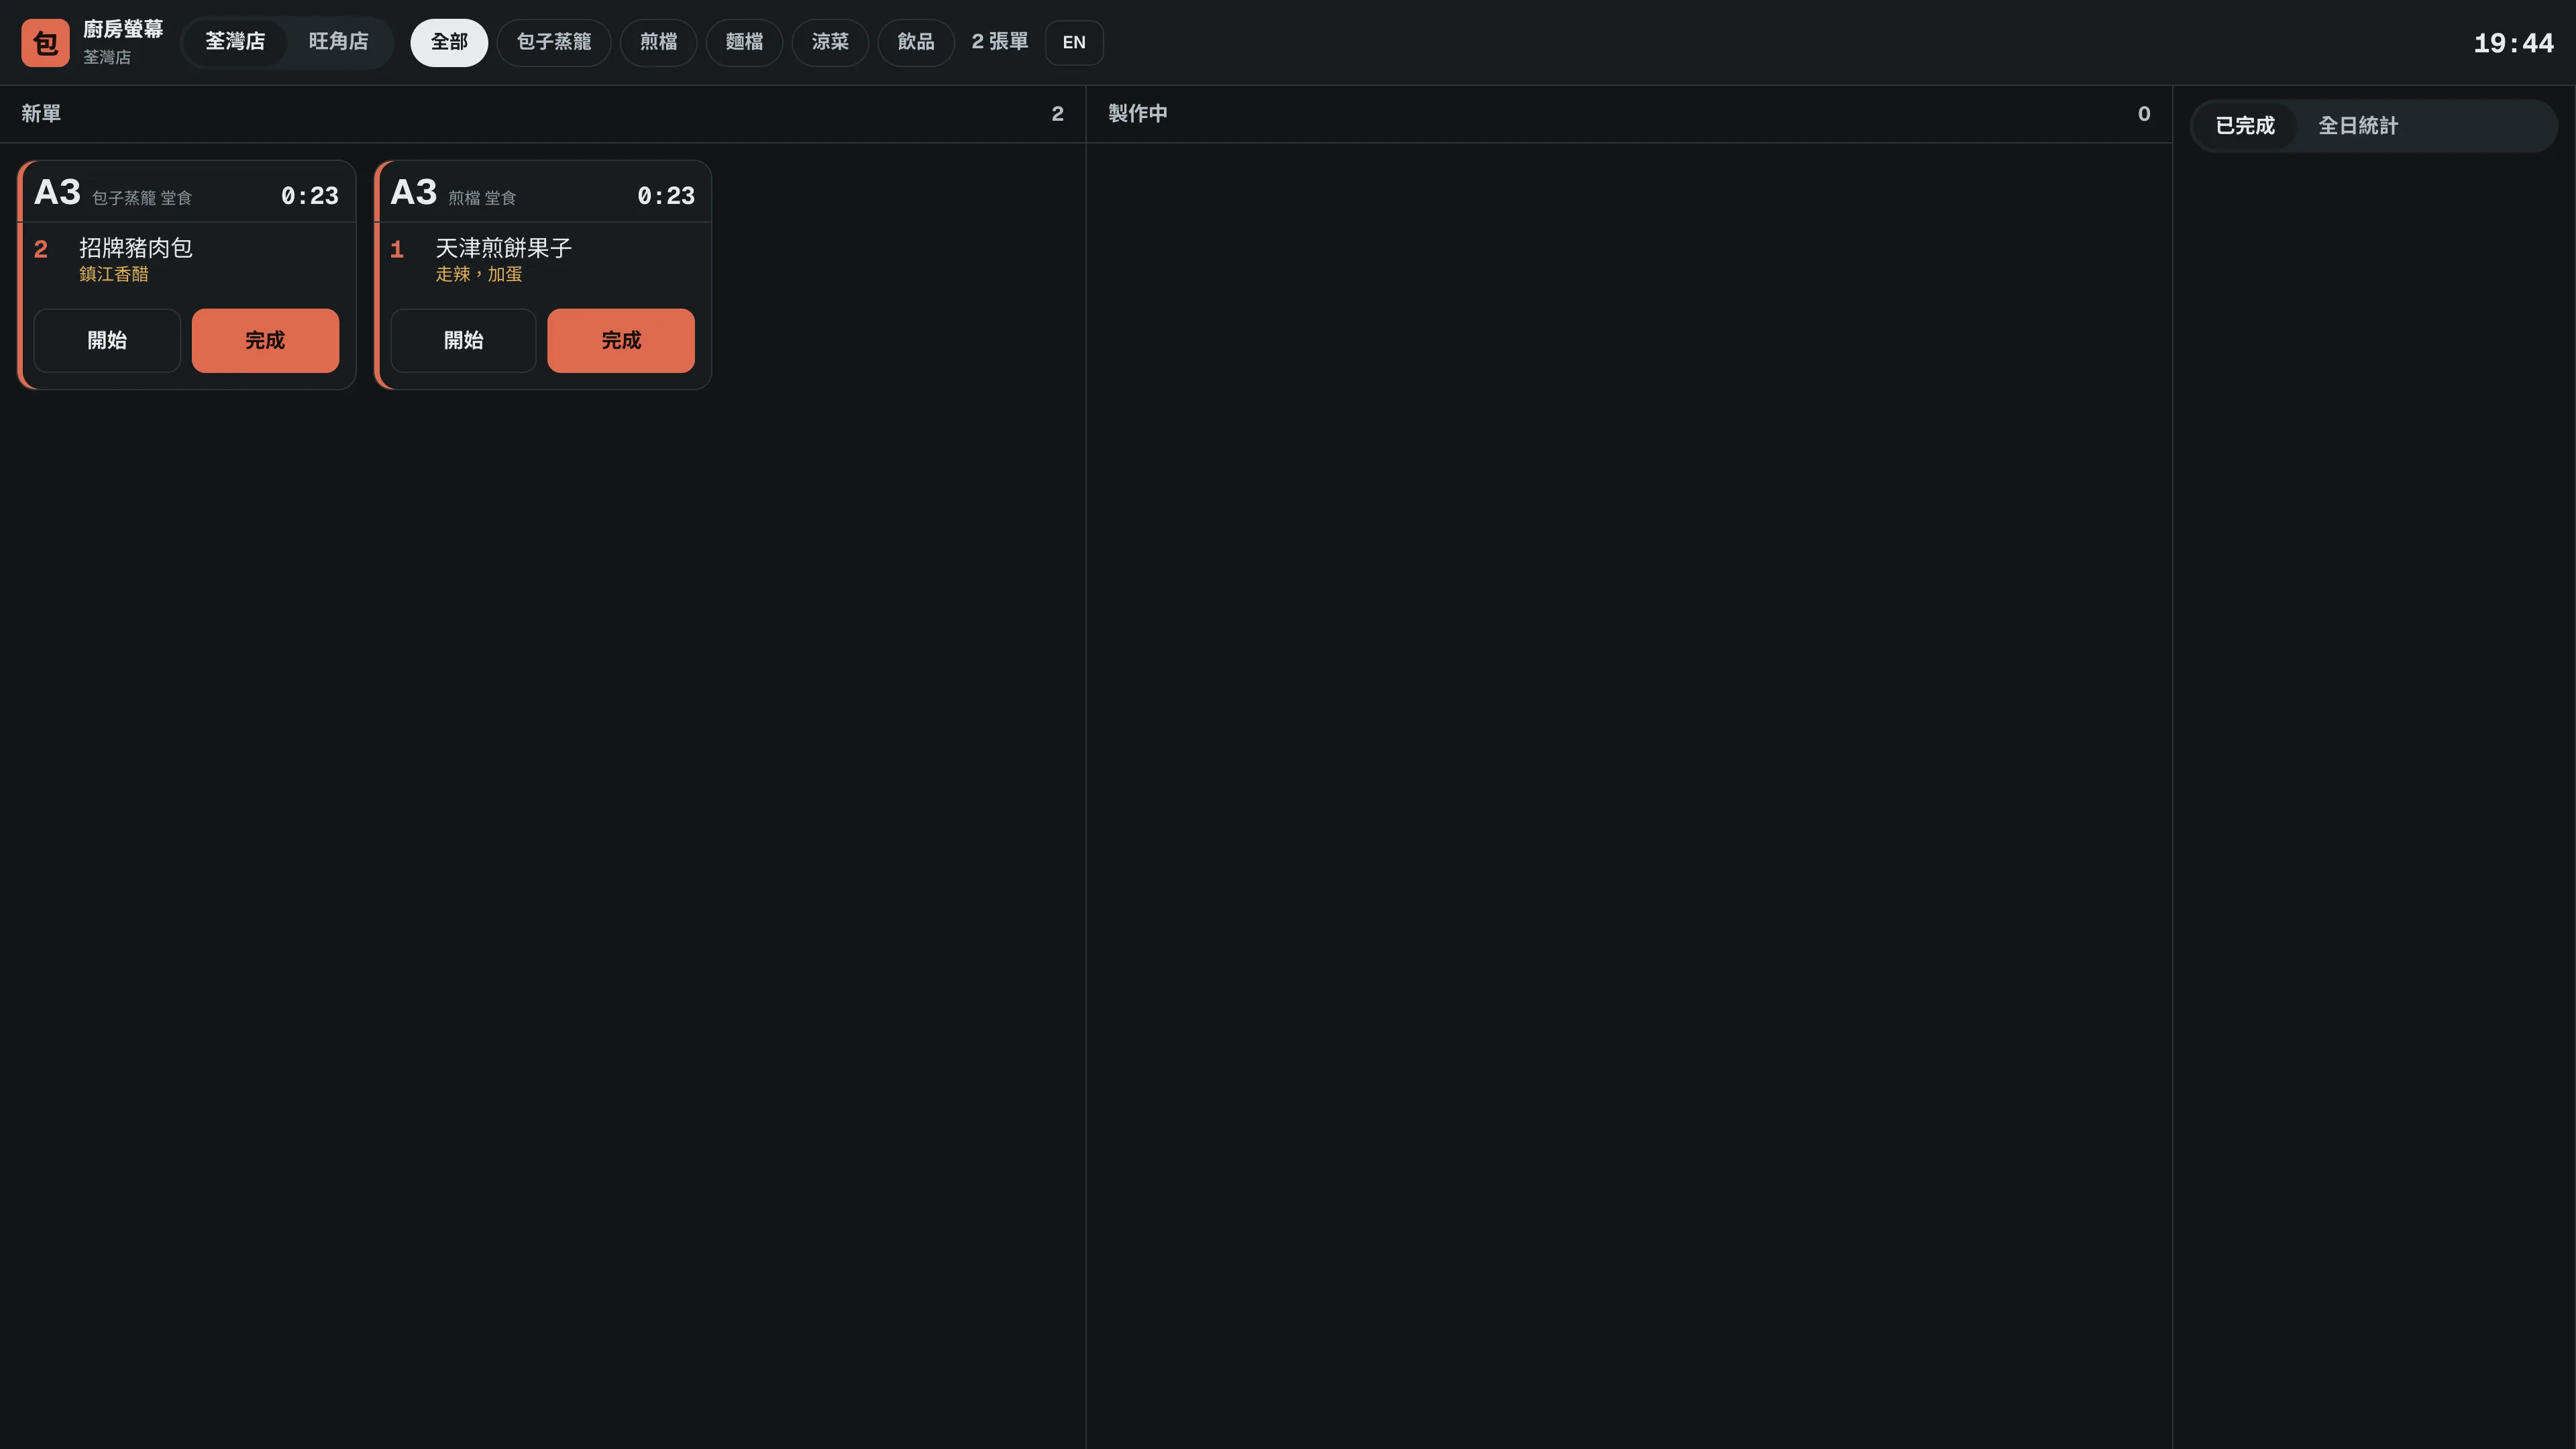Screen dimensions: 2576x1449
Task: Click the 天津煎餅果子 item name
Action: [504, 248]
